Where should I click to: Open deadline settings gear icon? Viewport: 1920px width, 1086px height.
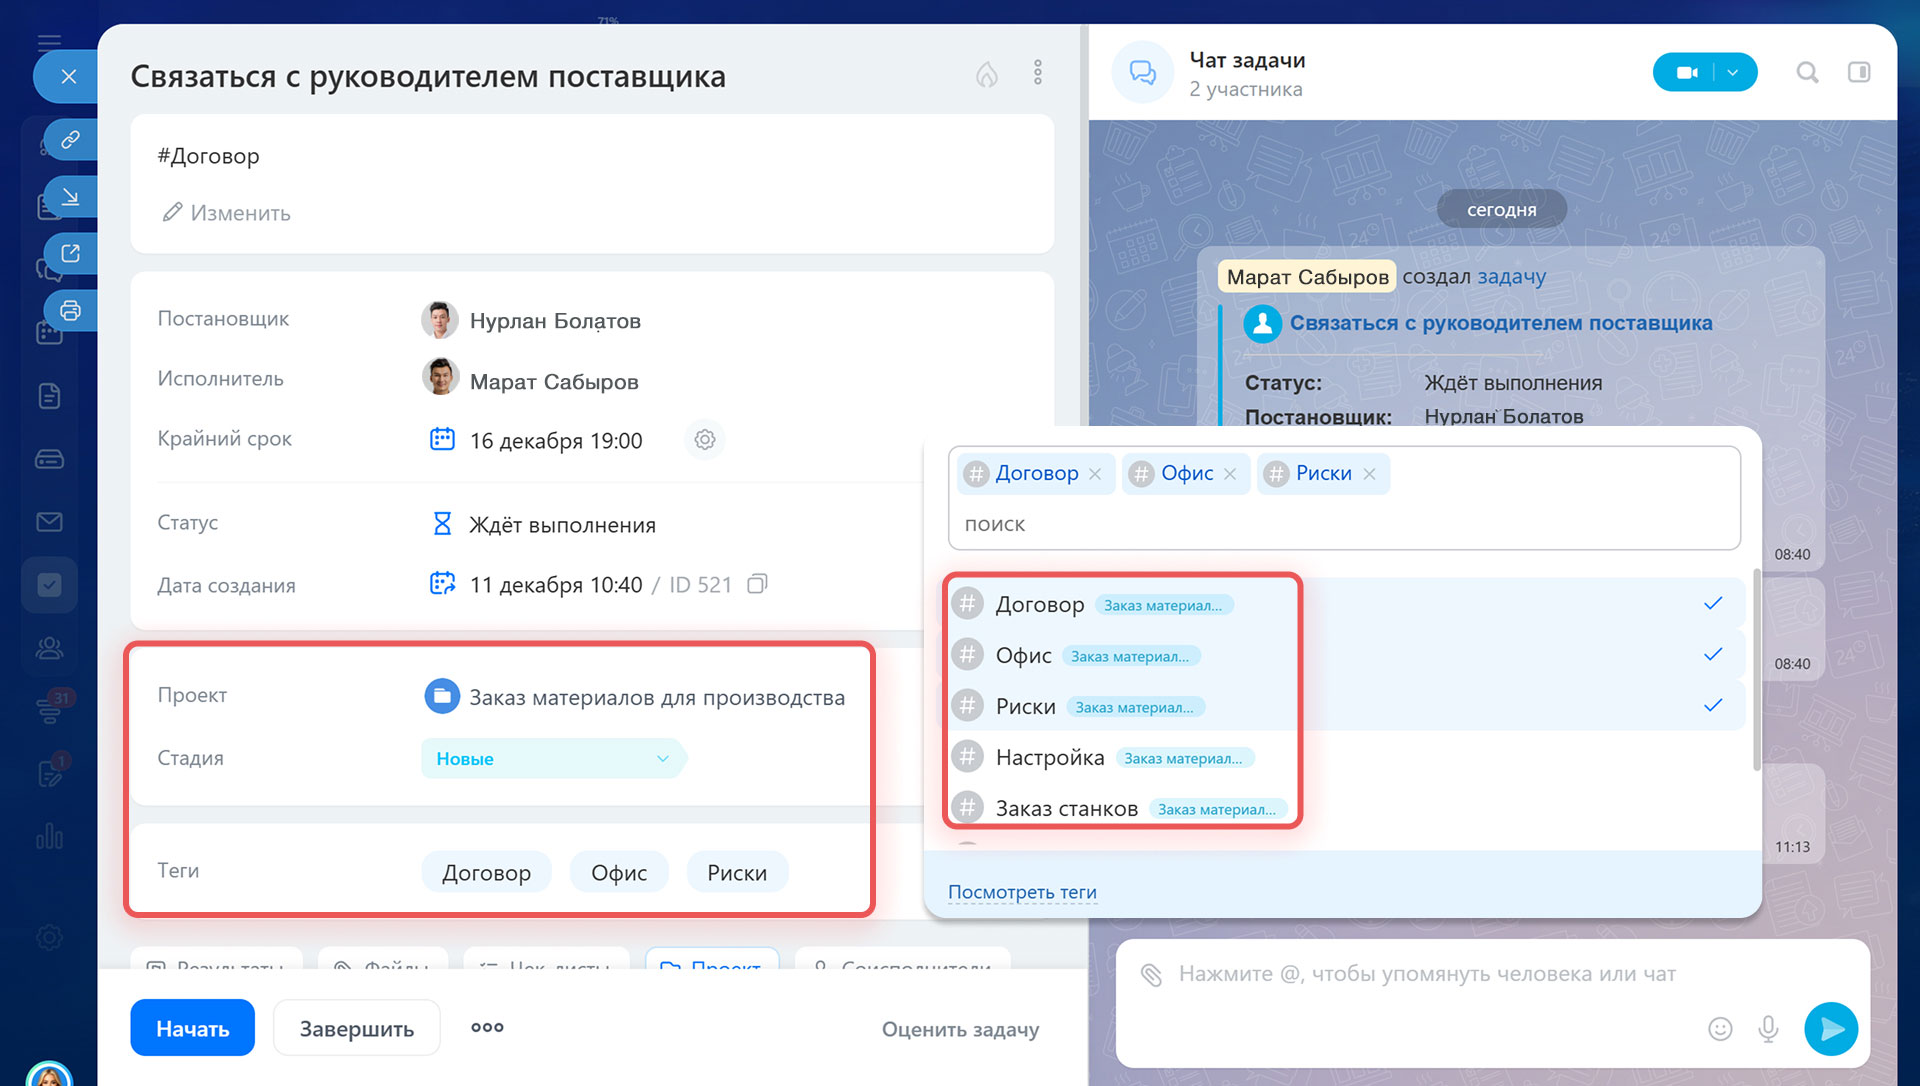(x=704, y=440)
